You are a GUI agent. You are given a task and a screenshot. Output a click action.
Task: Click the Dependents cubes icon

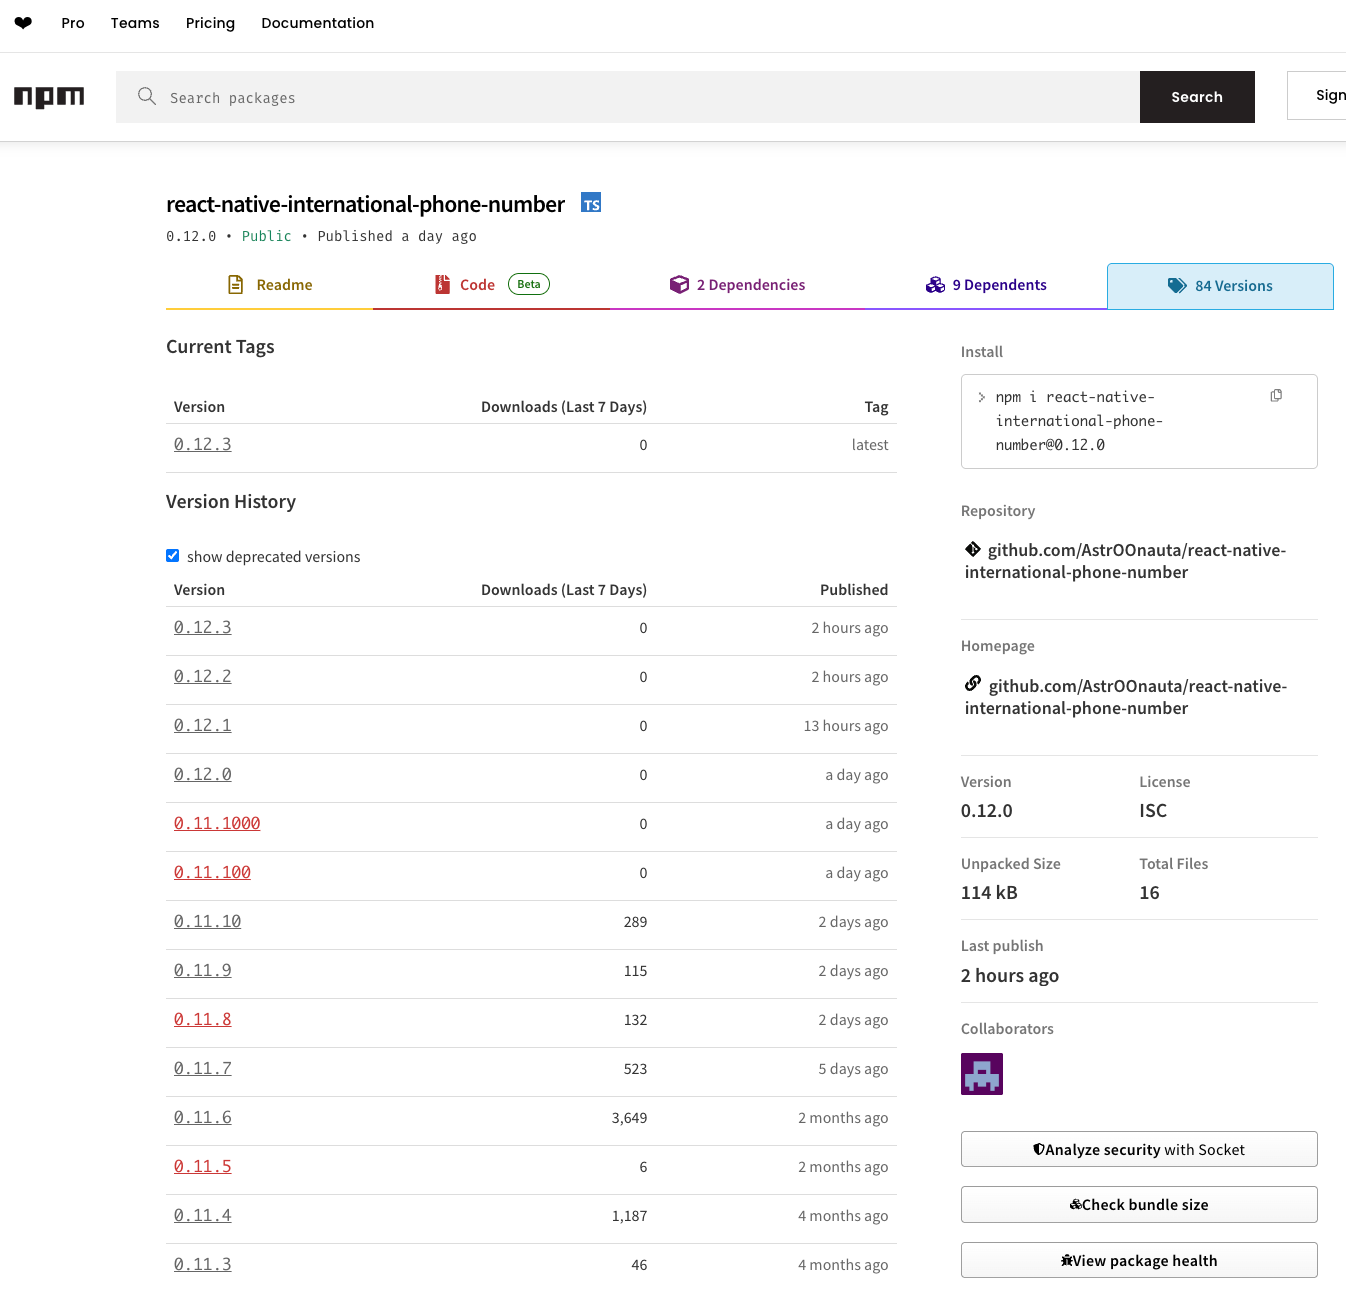935,285
